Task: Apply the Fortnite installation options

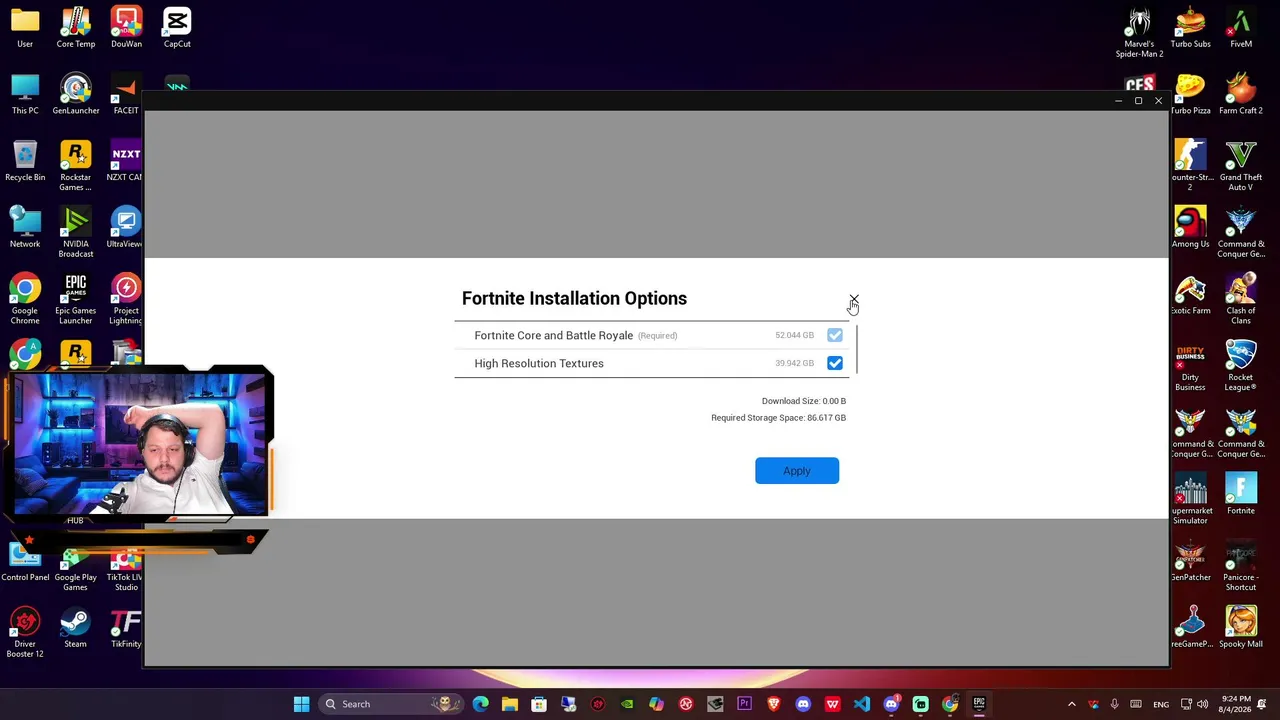Action: [797, 471]
